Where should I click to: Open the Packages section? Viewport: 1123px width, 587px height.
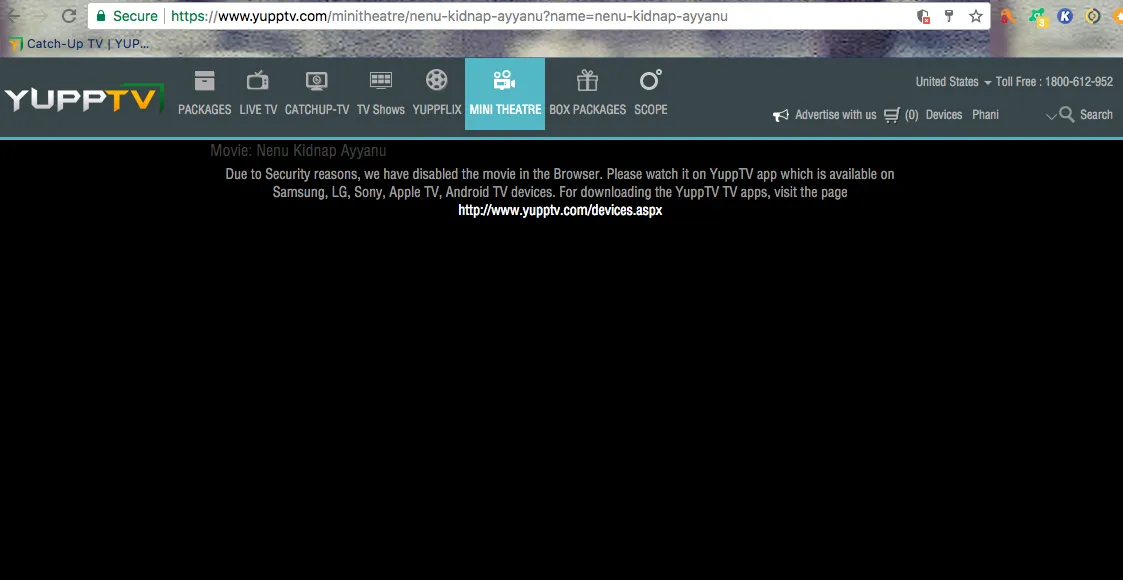[x=204, y=94]
